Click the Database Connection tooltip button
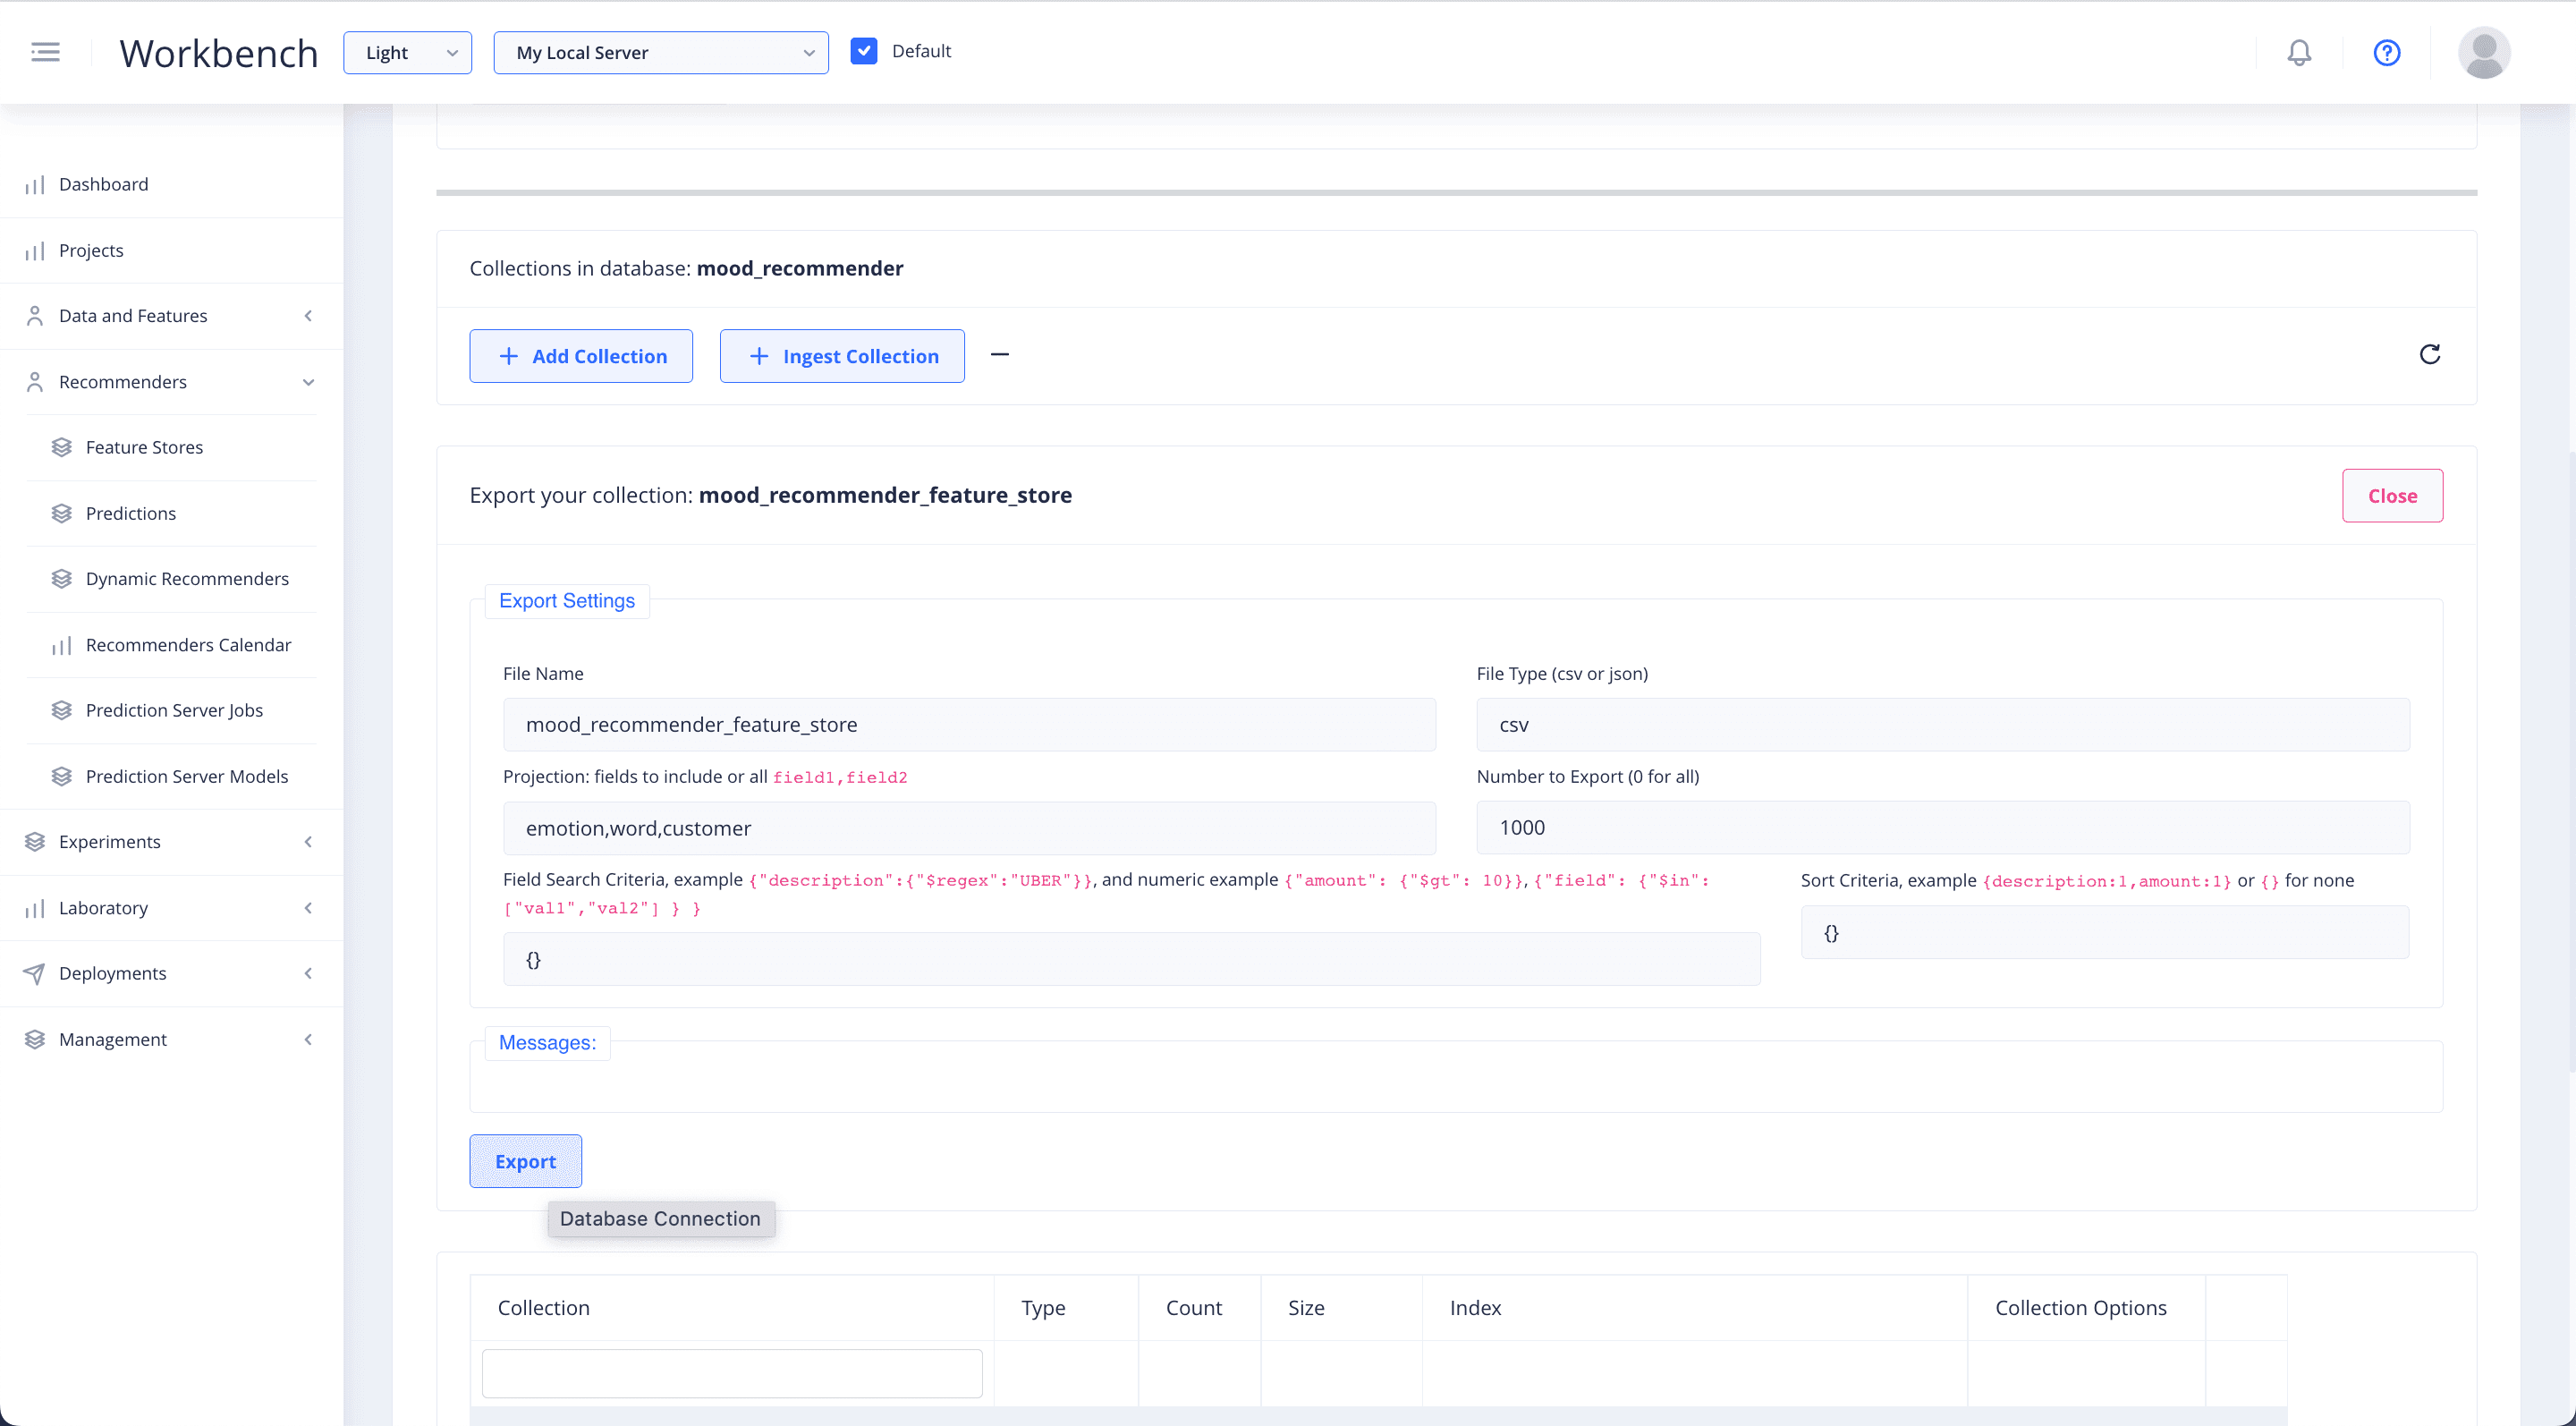The image size is (2576, 1426). tap(660, 1217)
